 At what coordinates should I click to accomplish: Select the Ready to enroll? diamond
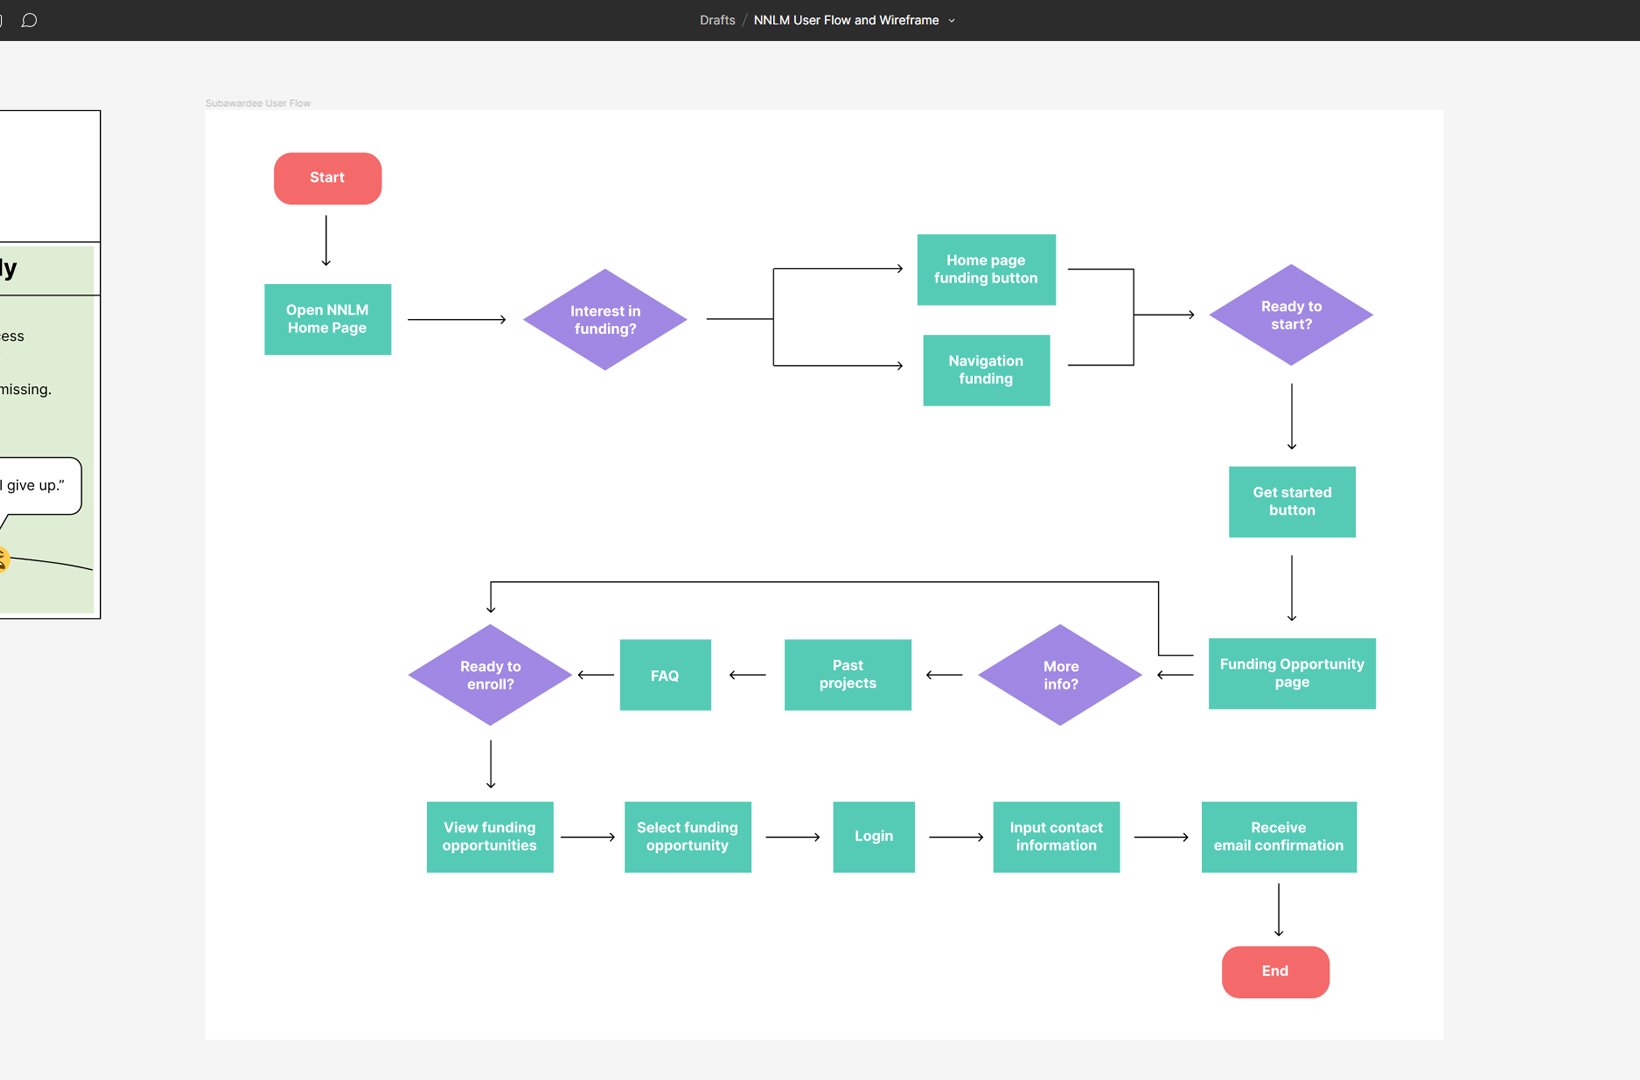[490, 675]
